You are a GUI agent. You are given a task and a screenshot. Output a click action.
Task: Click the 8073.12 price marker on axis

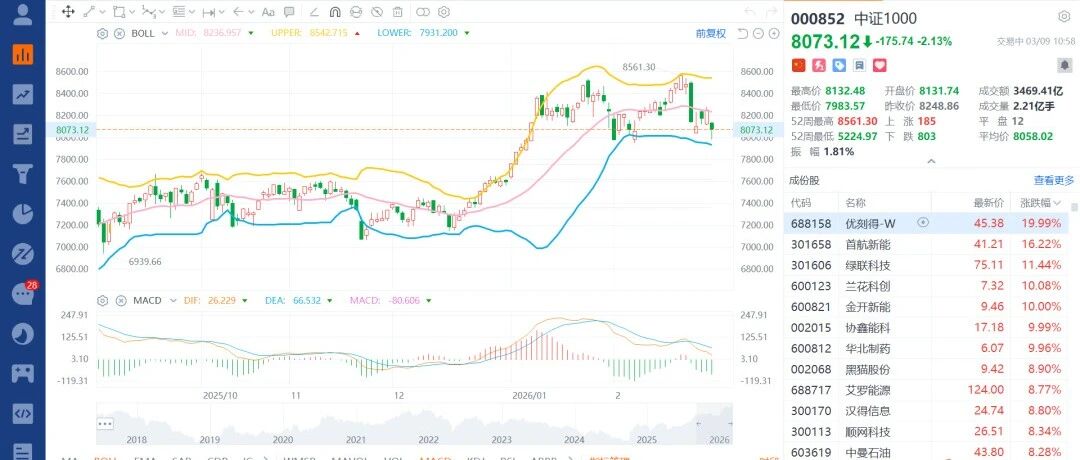pyautogui.click(x=759, y=129)
